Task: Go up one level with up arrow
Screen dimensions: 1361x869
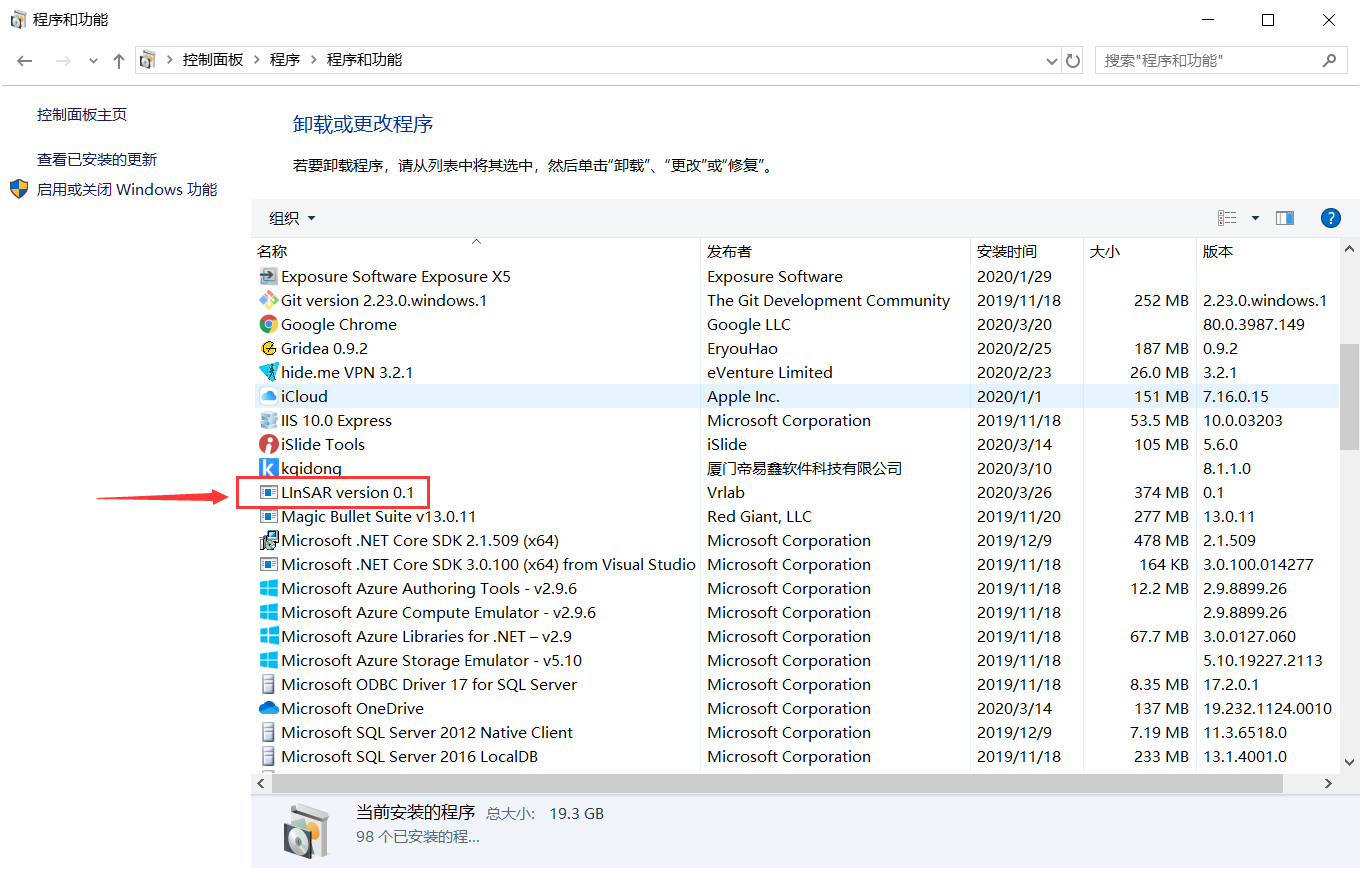Action: pyautogui.click(x=119, y=61)
